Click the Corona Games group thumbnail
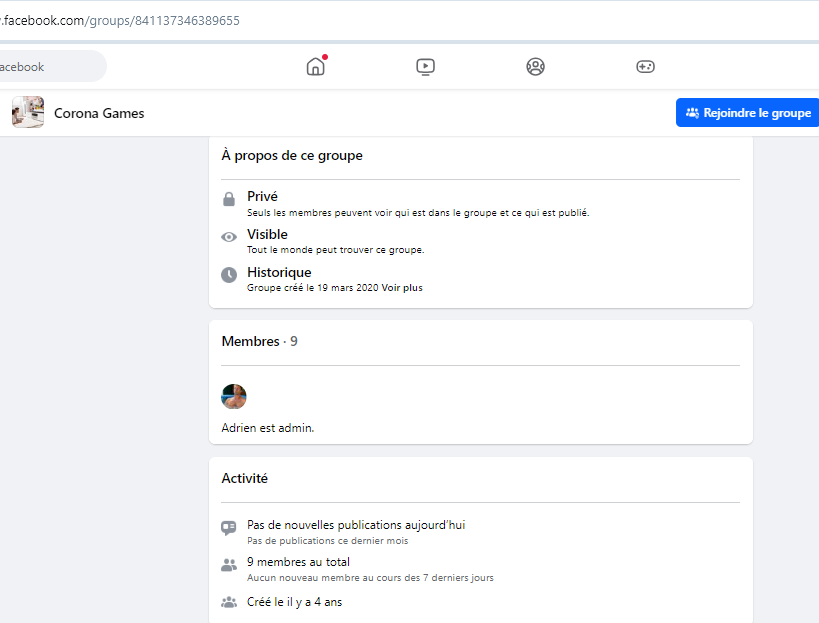Image resolution: width=819 pixels, height=623 pixels. (28, 113)
